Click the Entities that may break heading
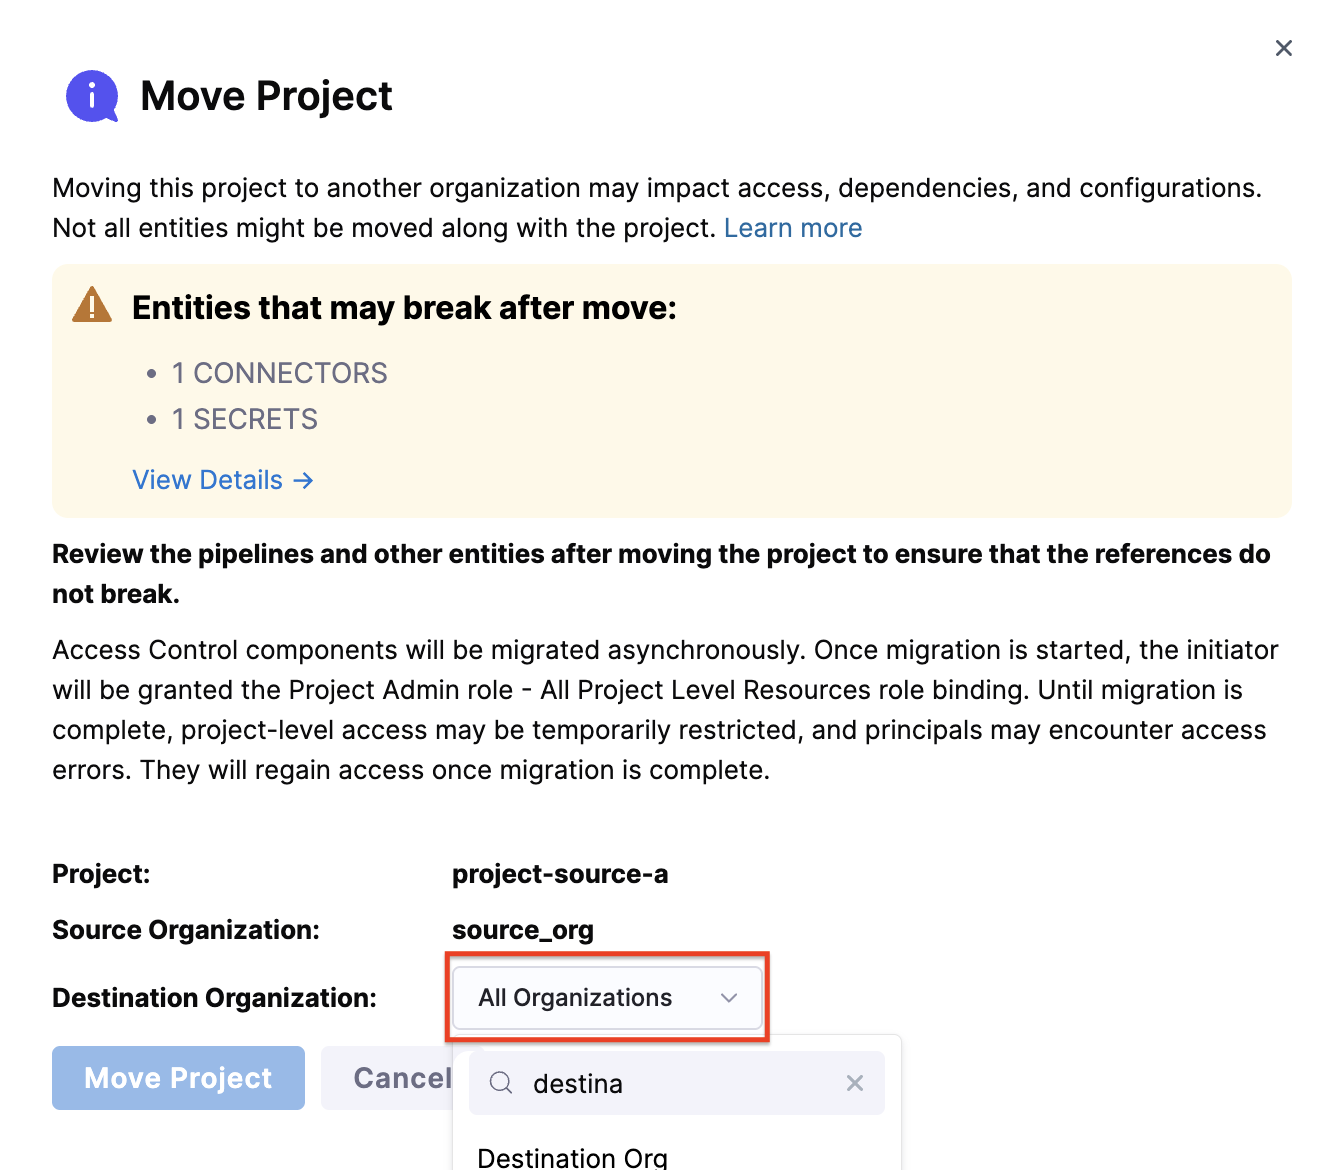This screenshot has width=1322, height=1170. pyautogui.click(x=404, y=308)
